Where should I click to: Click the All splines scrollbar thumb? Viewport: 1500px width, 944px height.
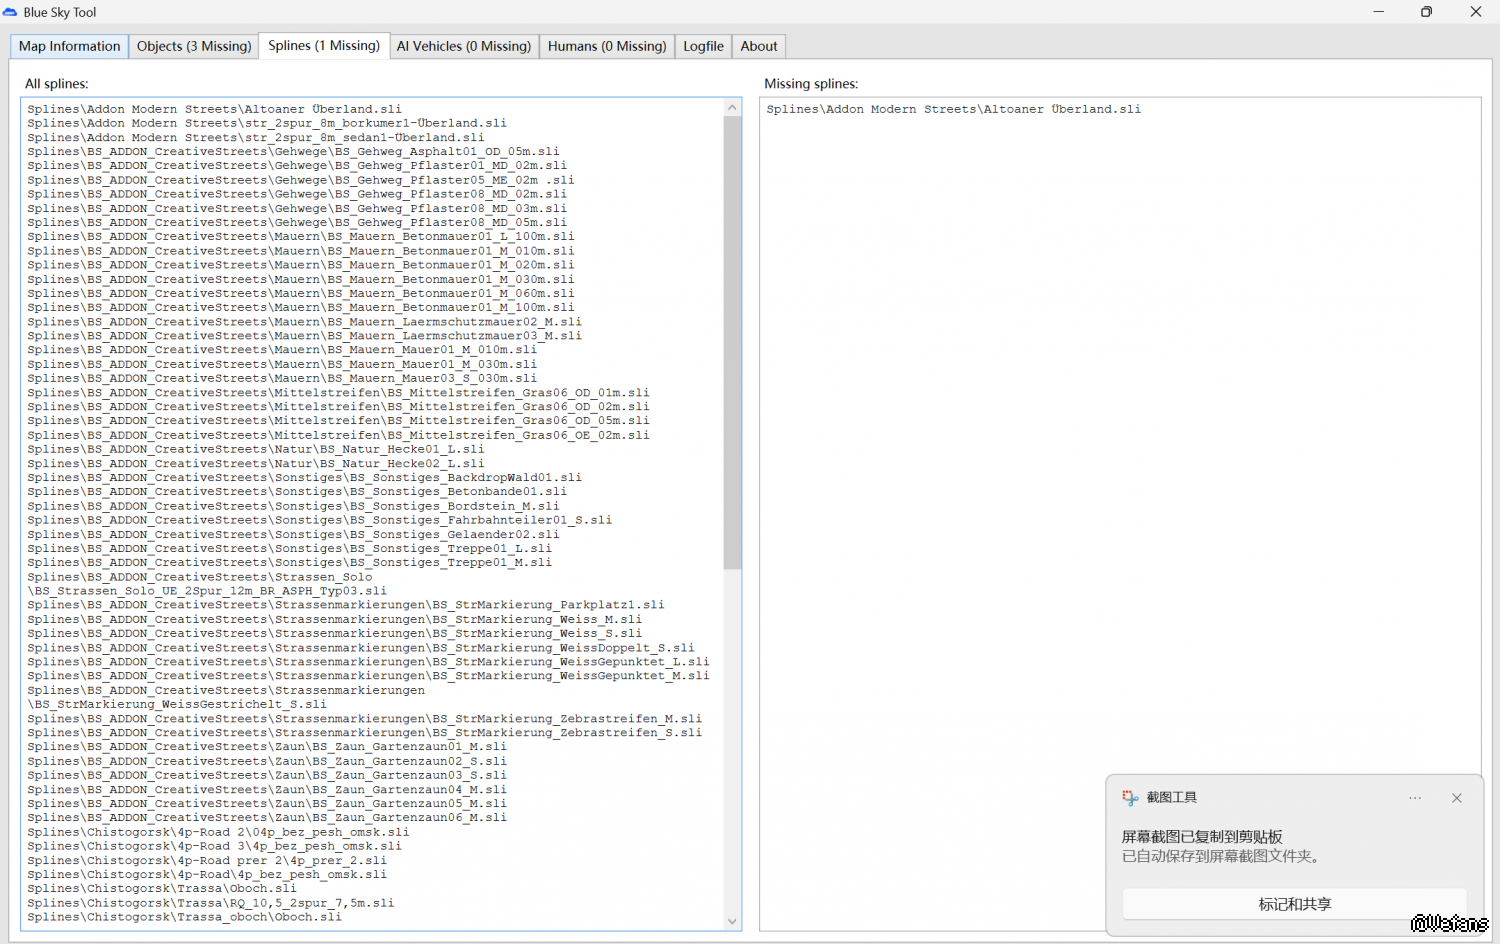coord(732,340)
